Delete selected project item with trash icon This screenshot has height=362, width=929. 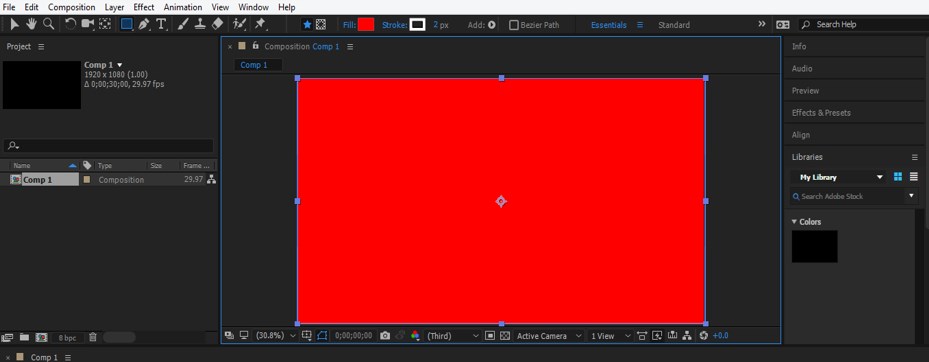point(93,337)
